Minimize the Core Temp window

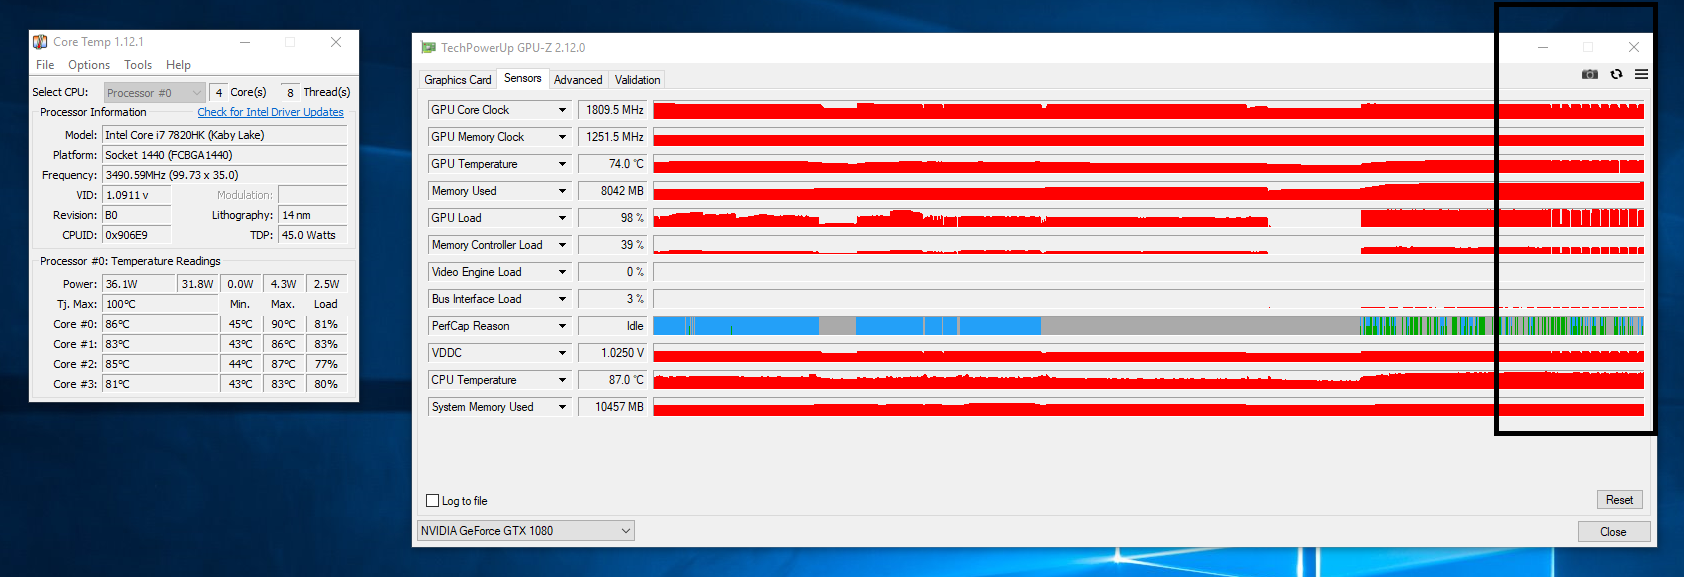245,42
